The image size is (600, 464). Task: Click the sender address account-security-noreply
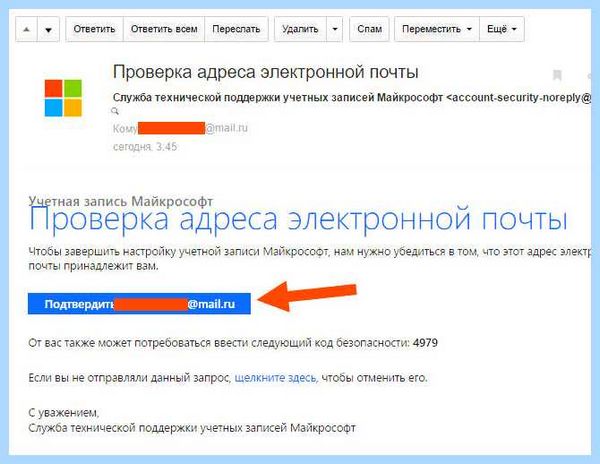tap(519, 98)
